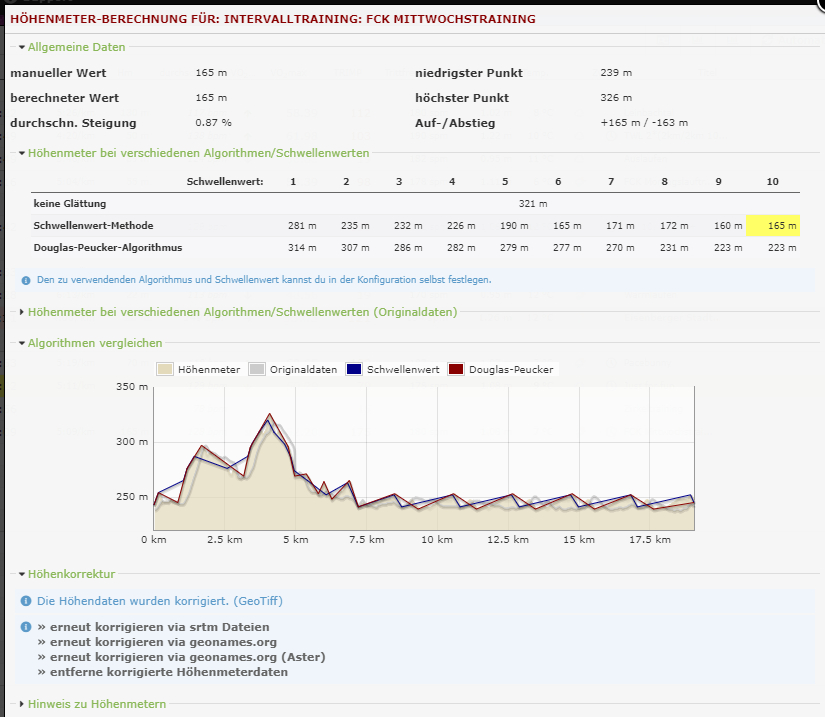
Task: Click the info icon next to 'Die Höhendaten wurden korrigiert'
Action: 26,602
